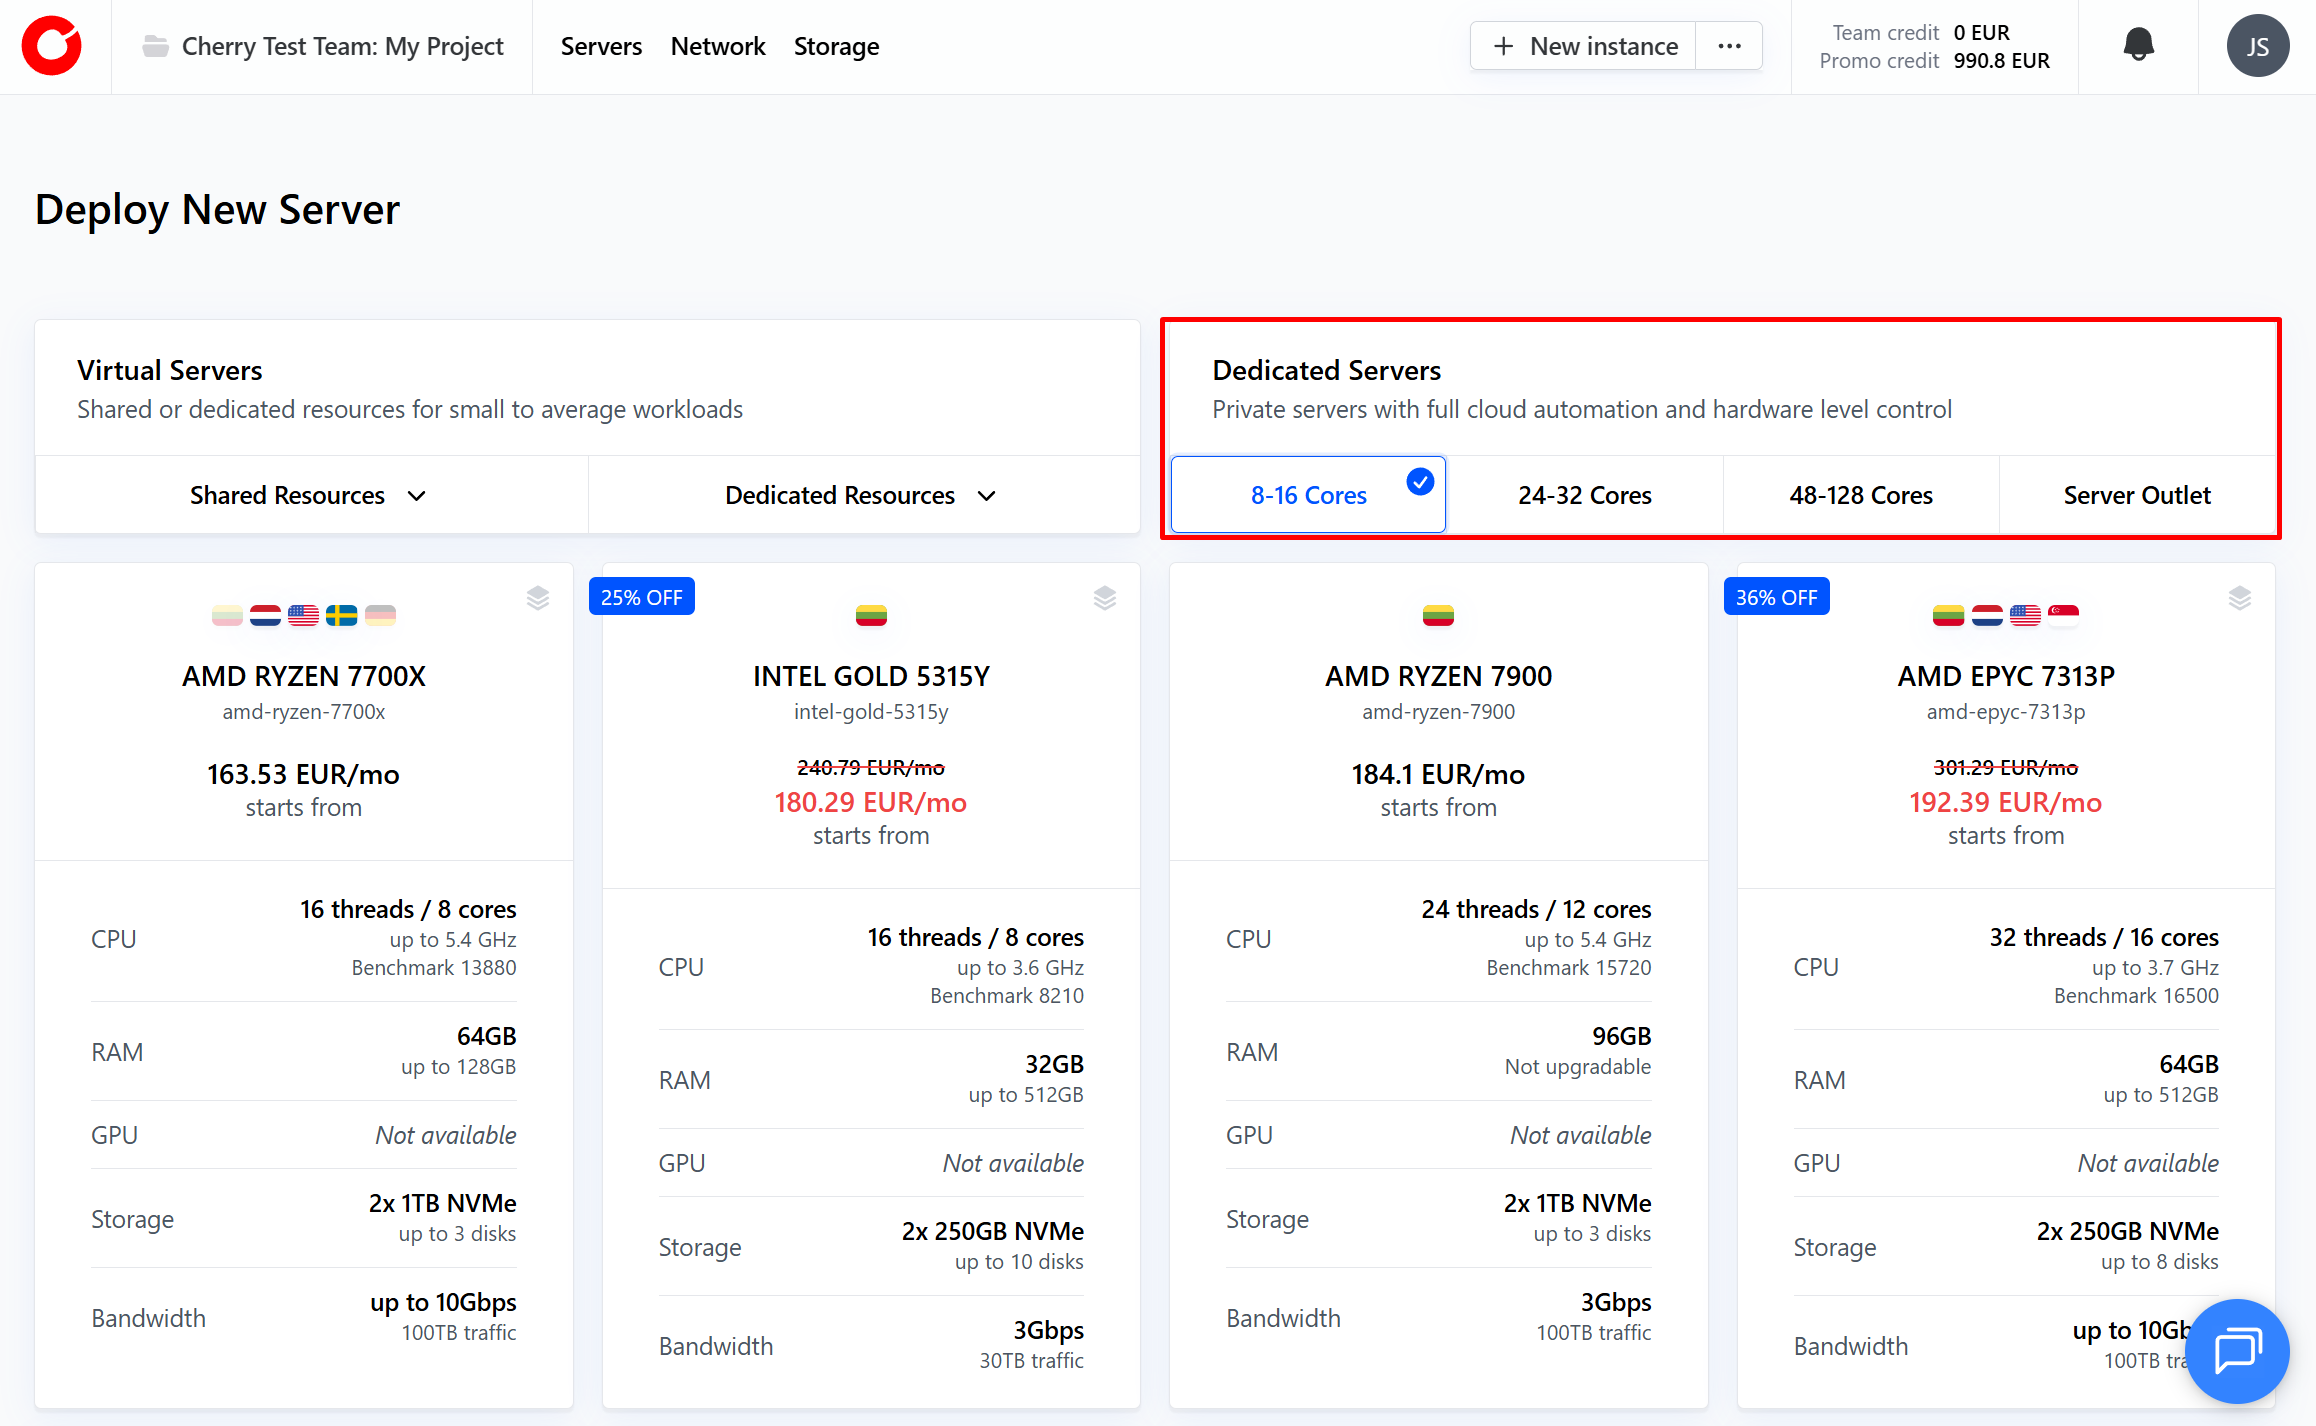Select the 24-32 Cores option

1584,495
